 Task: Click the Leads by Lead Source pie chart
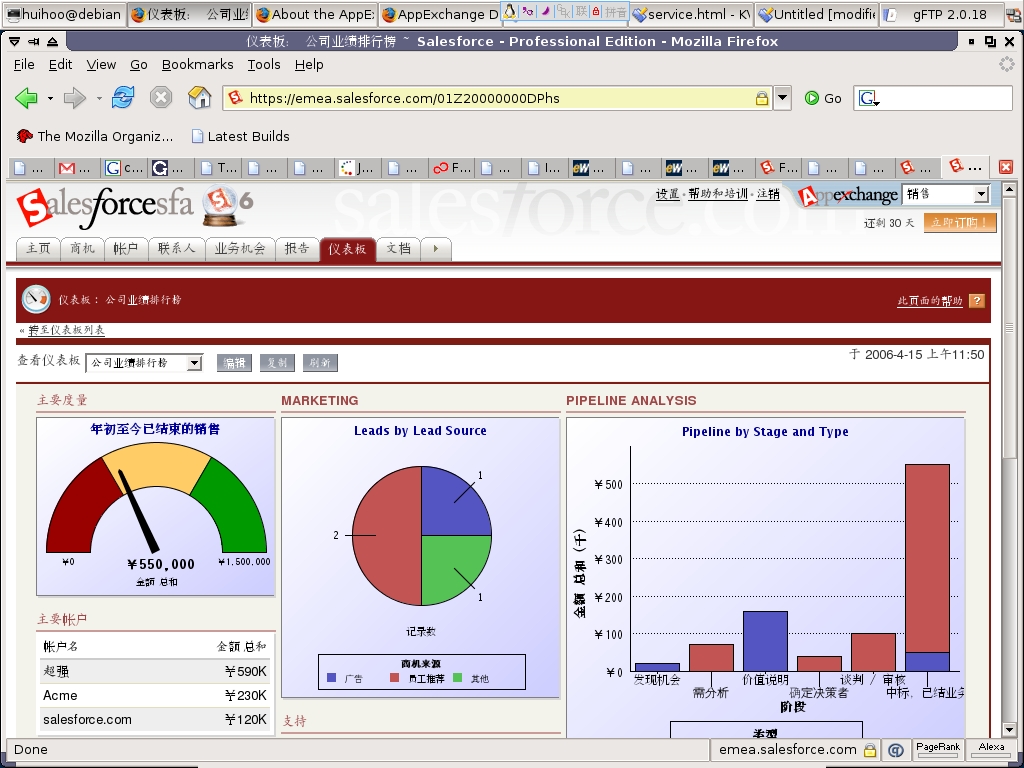click(x=421, y=536)
